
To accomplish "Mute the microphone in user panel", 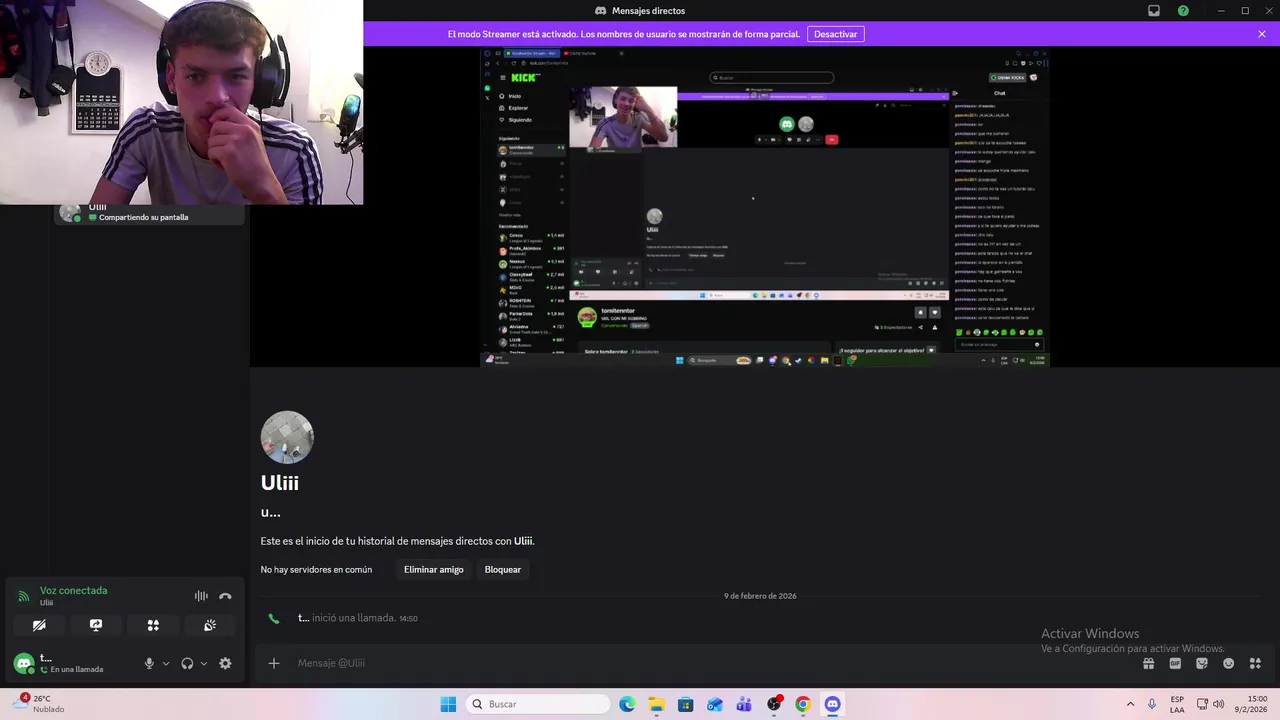I will [149, 663].
